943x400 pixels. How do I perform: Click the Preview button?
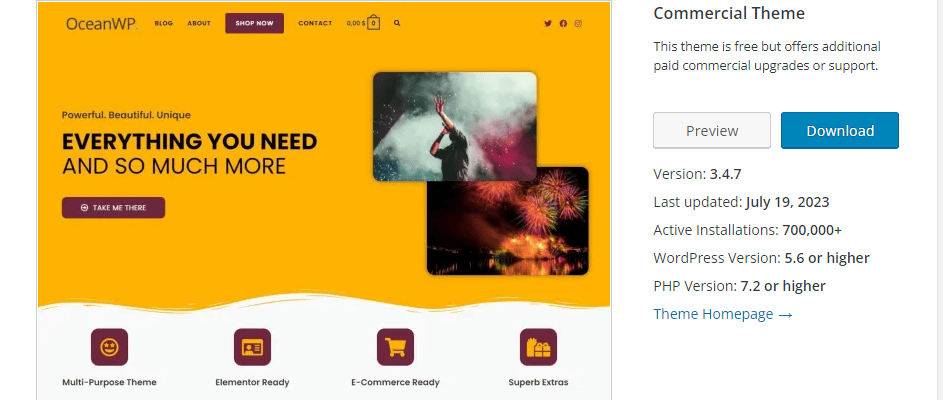712,131
